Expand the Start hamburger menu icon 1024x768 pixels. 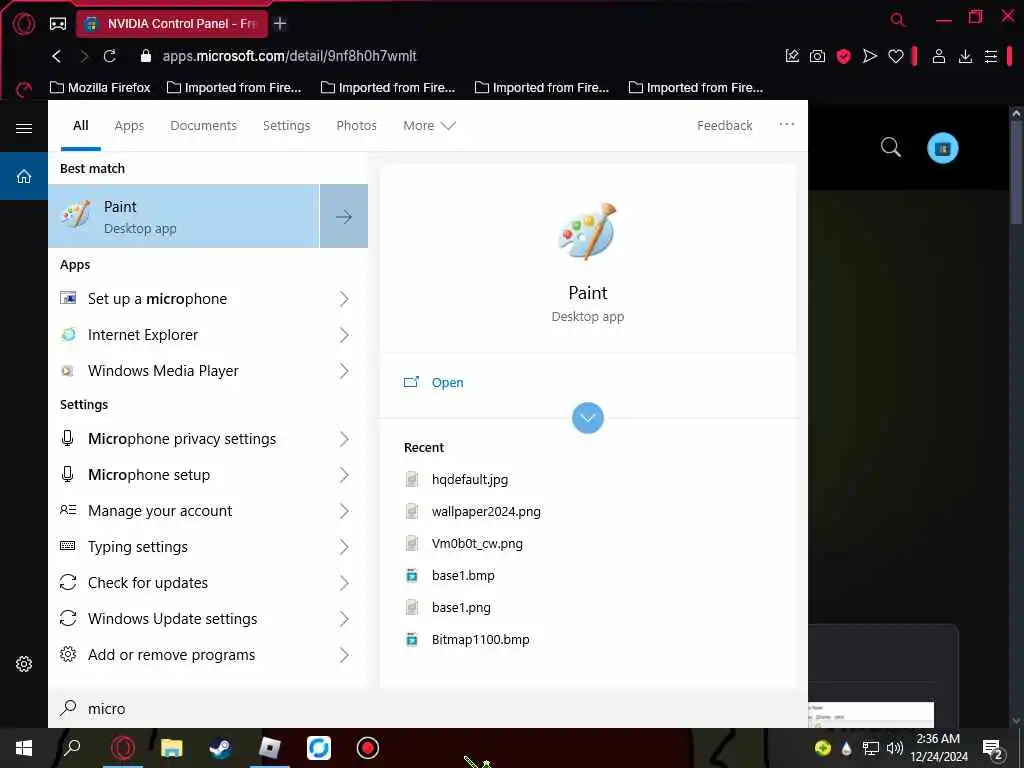tap(24, 128)
